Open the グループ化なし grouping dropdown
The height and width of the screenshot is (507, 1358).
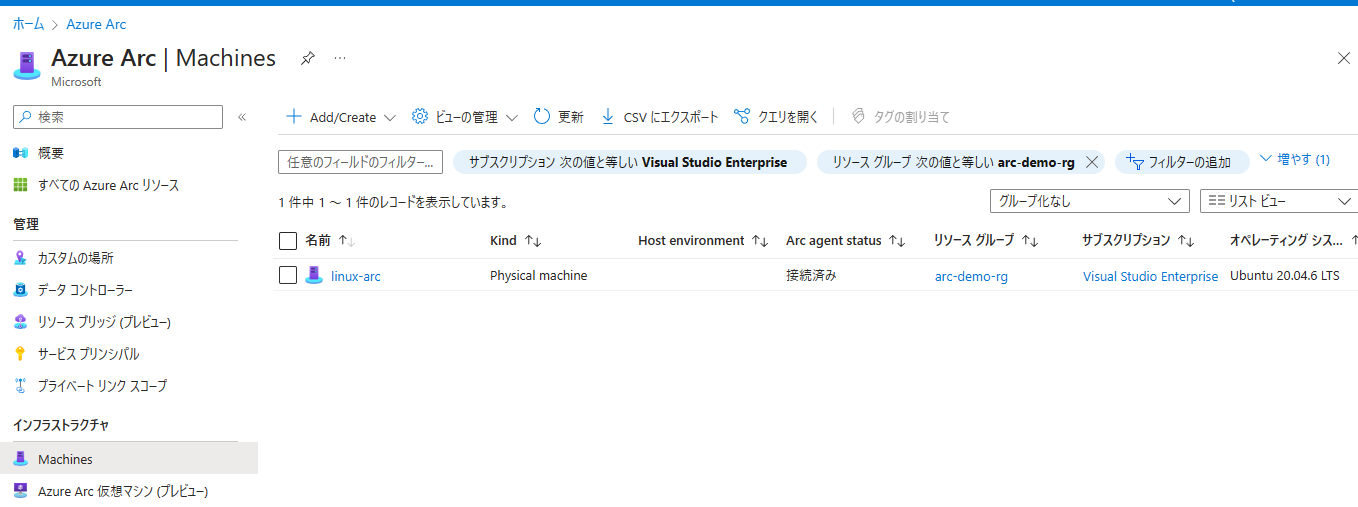click(x=1089, y=201)
